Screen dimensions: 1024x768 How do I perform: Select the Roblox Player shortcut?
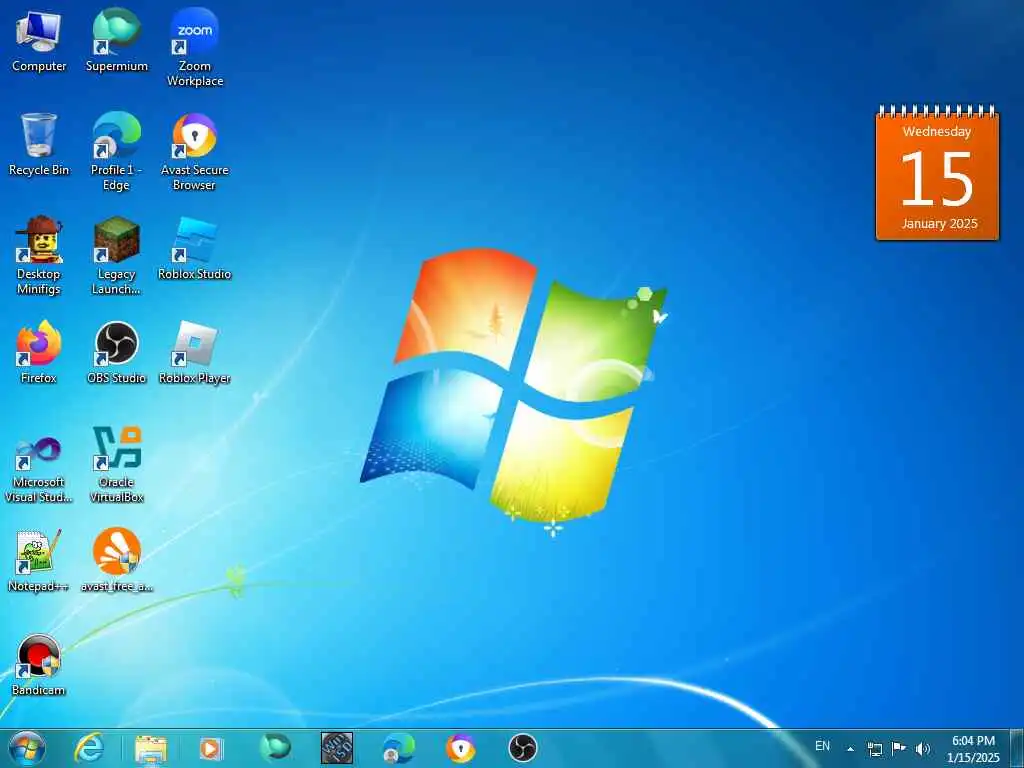(195, 353)
